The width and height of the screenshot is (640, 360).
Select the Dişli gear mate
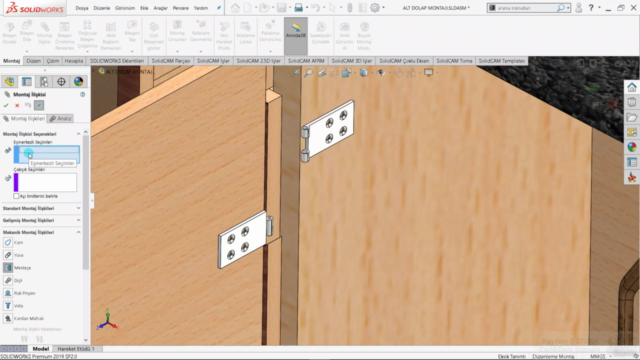8,280
